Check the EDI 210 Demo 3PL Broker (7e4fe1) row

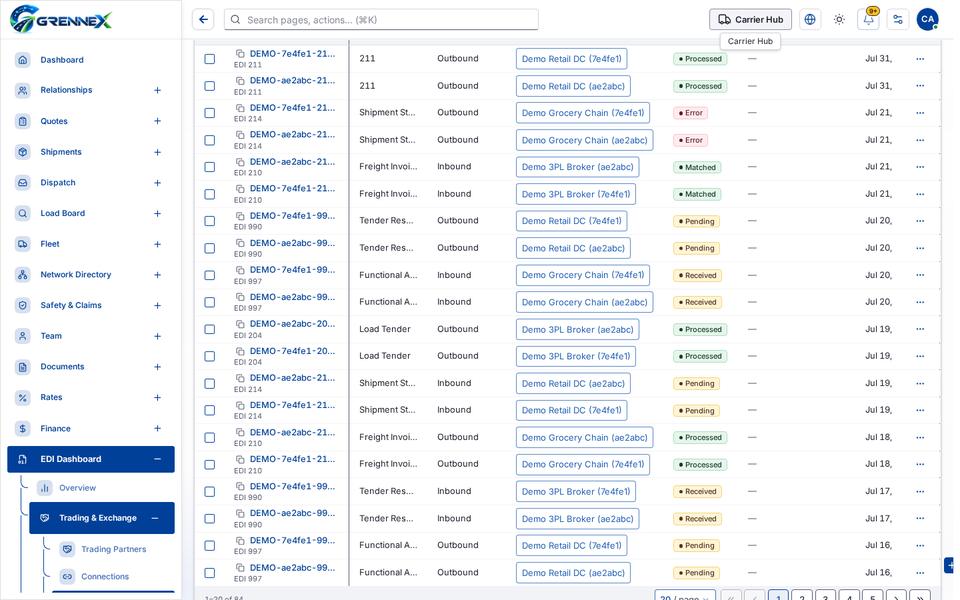pyautogui.click(x=209, y=194)
